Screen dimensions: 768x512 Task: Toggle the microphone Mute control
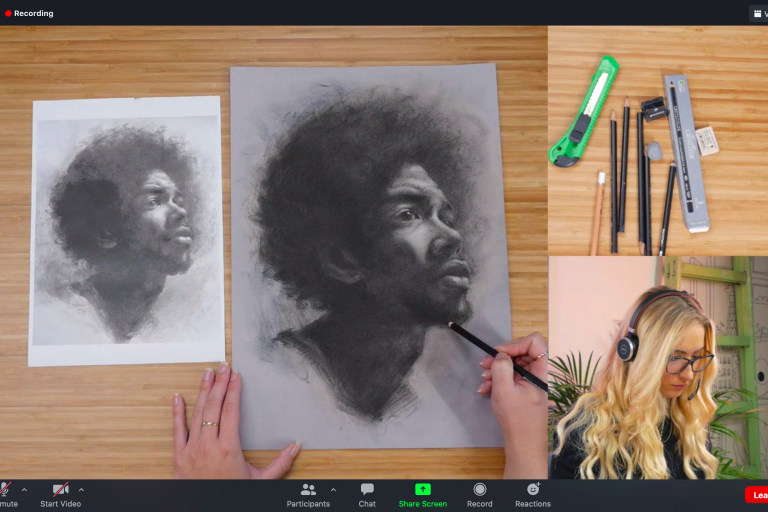5,490
